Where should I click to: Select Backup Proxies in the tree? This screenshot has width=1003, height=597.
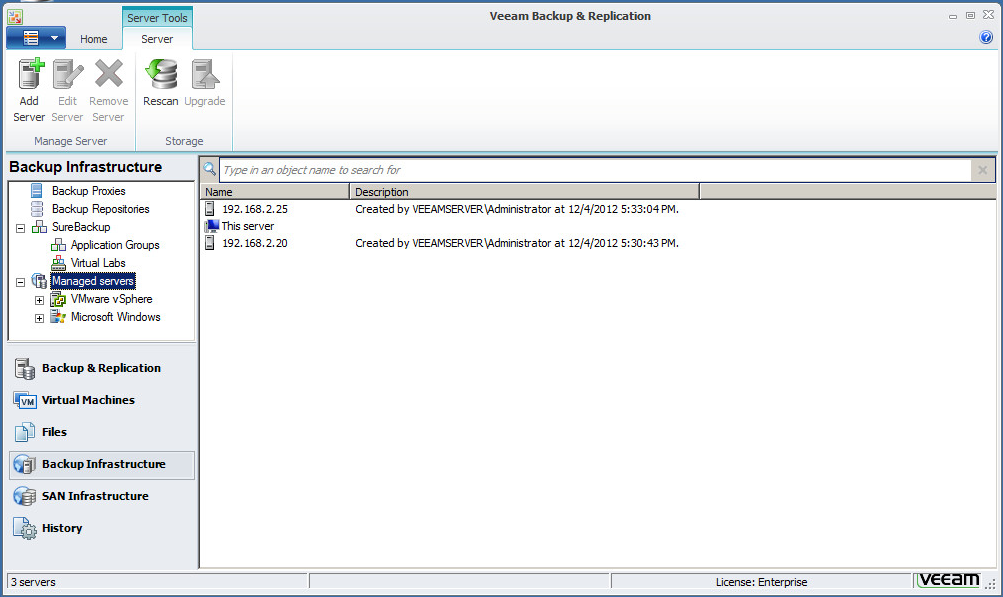point(88,191)
